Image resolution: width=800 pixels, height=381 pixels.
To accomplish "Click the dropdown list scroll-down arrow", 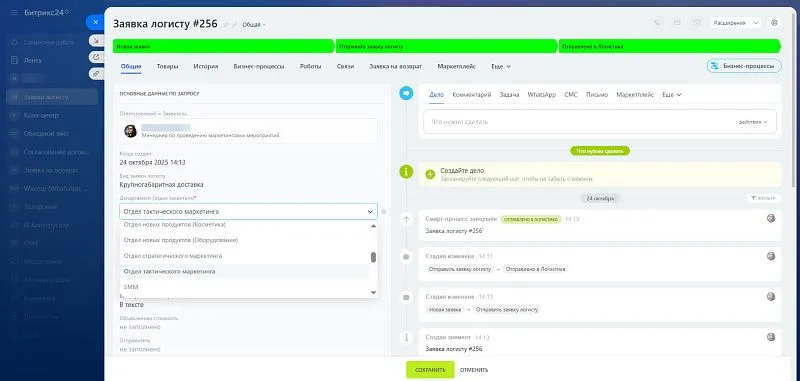I will (x=373, y=292).
